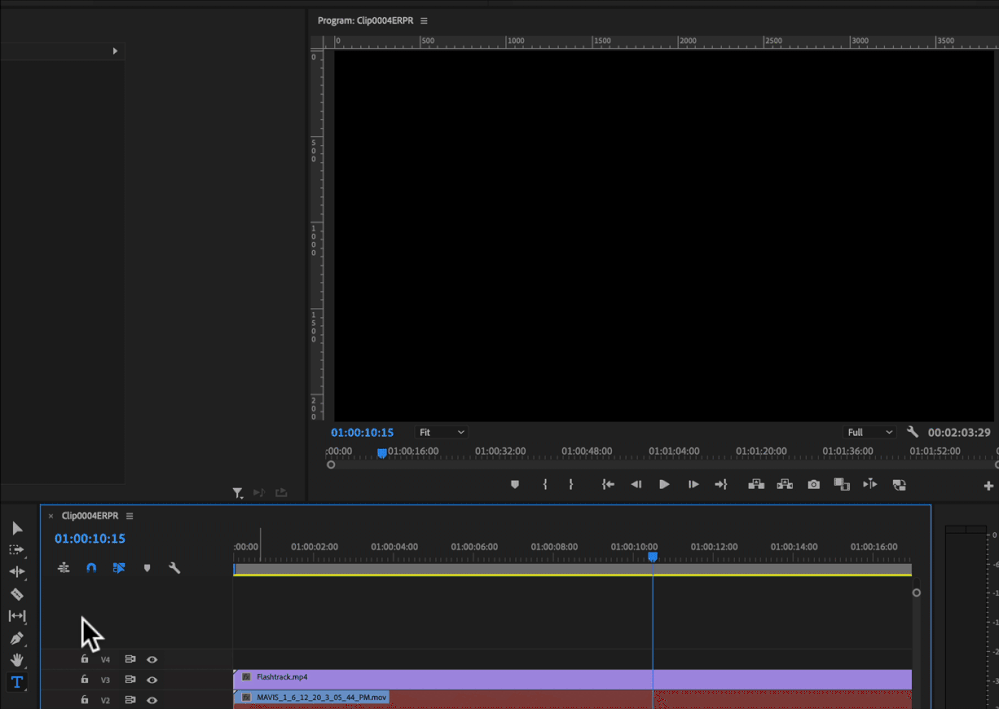Open the Full playback resolution dropdown
Viewport: 999px width, 709px height.
[869, 432]
